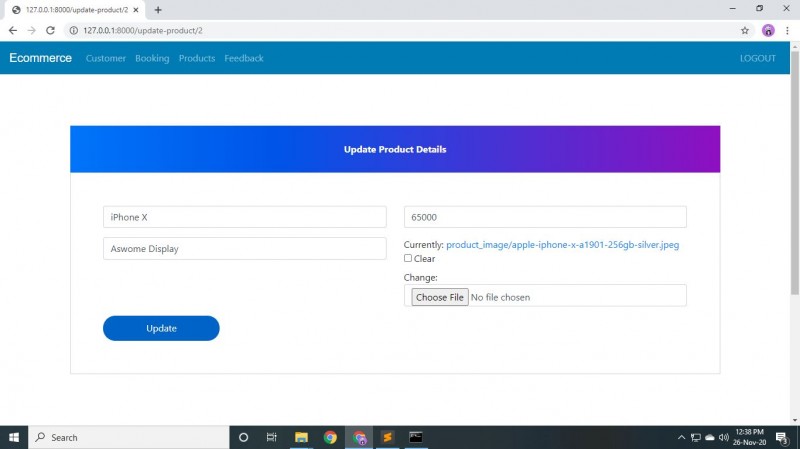Open the Customer nav item
This screenshot has height=449, width=800.
coord(106,58)
